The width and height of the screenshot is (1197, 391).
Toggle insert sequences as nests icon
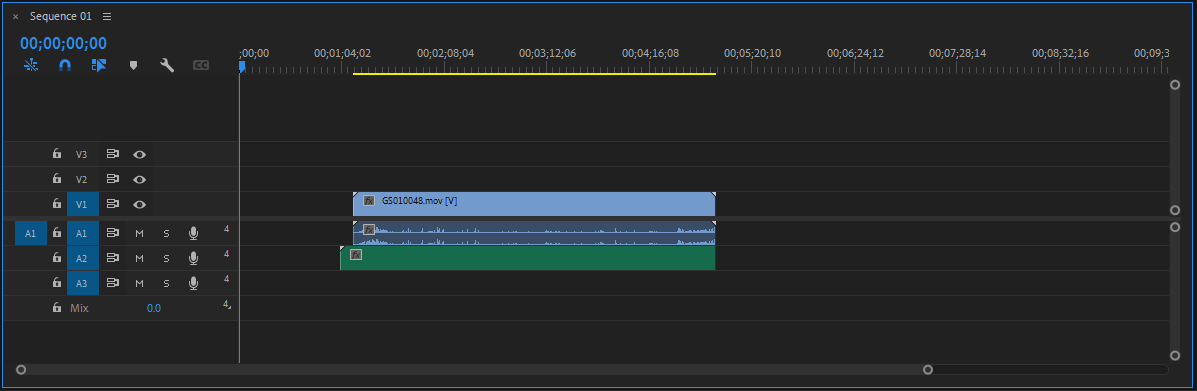(x=31, y=66)
